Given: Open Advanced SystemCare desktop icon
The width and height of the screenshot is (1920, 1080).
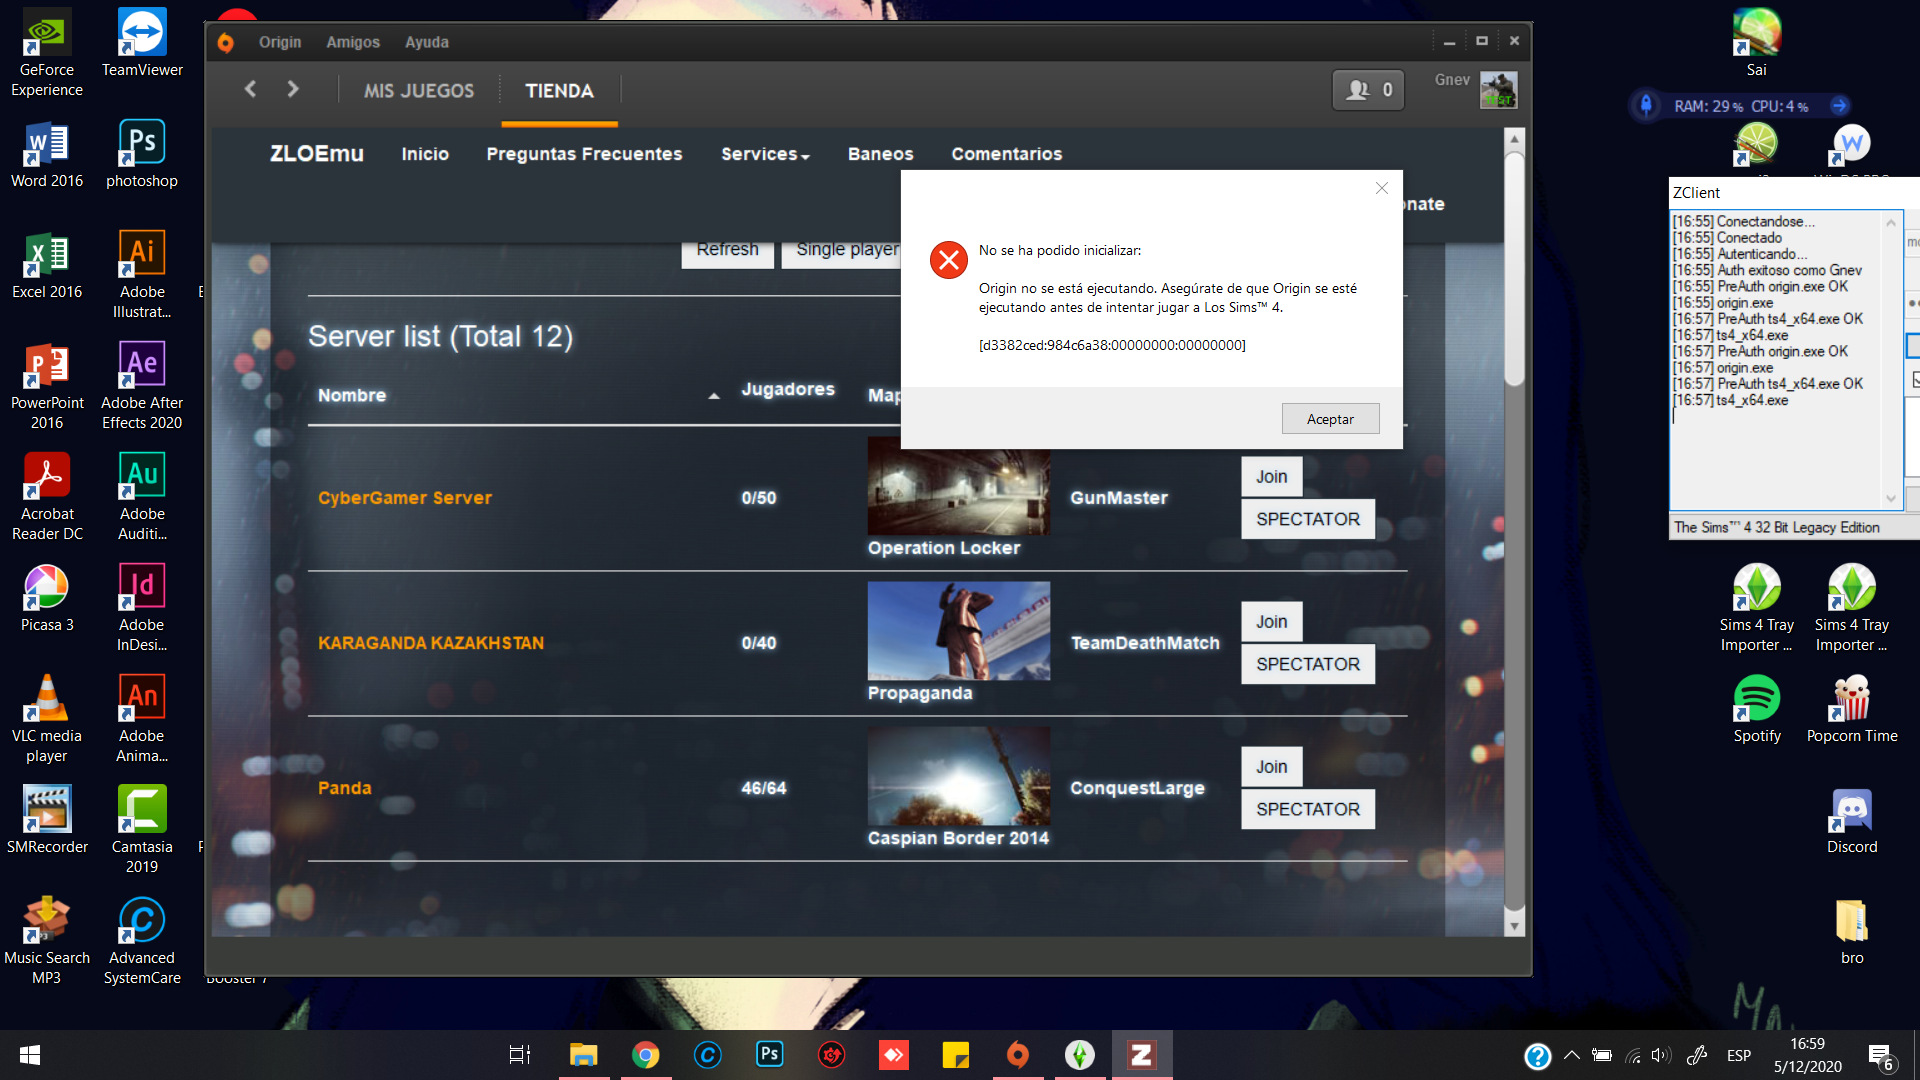Looking at the screenshot, I should [x=142, y=941].
